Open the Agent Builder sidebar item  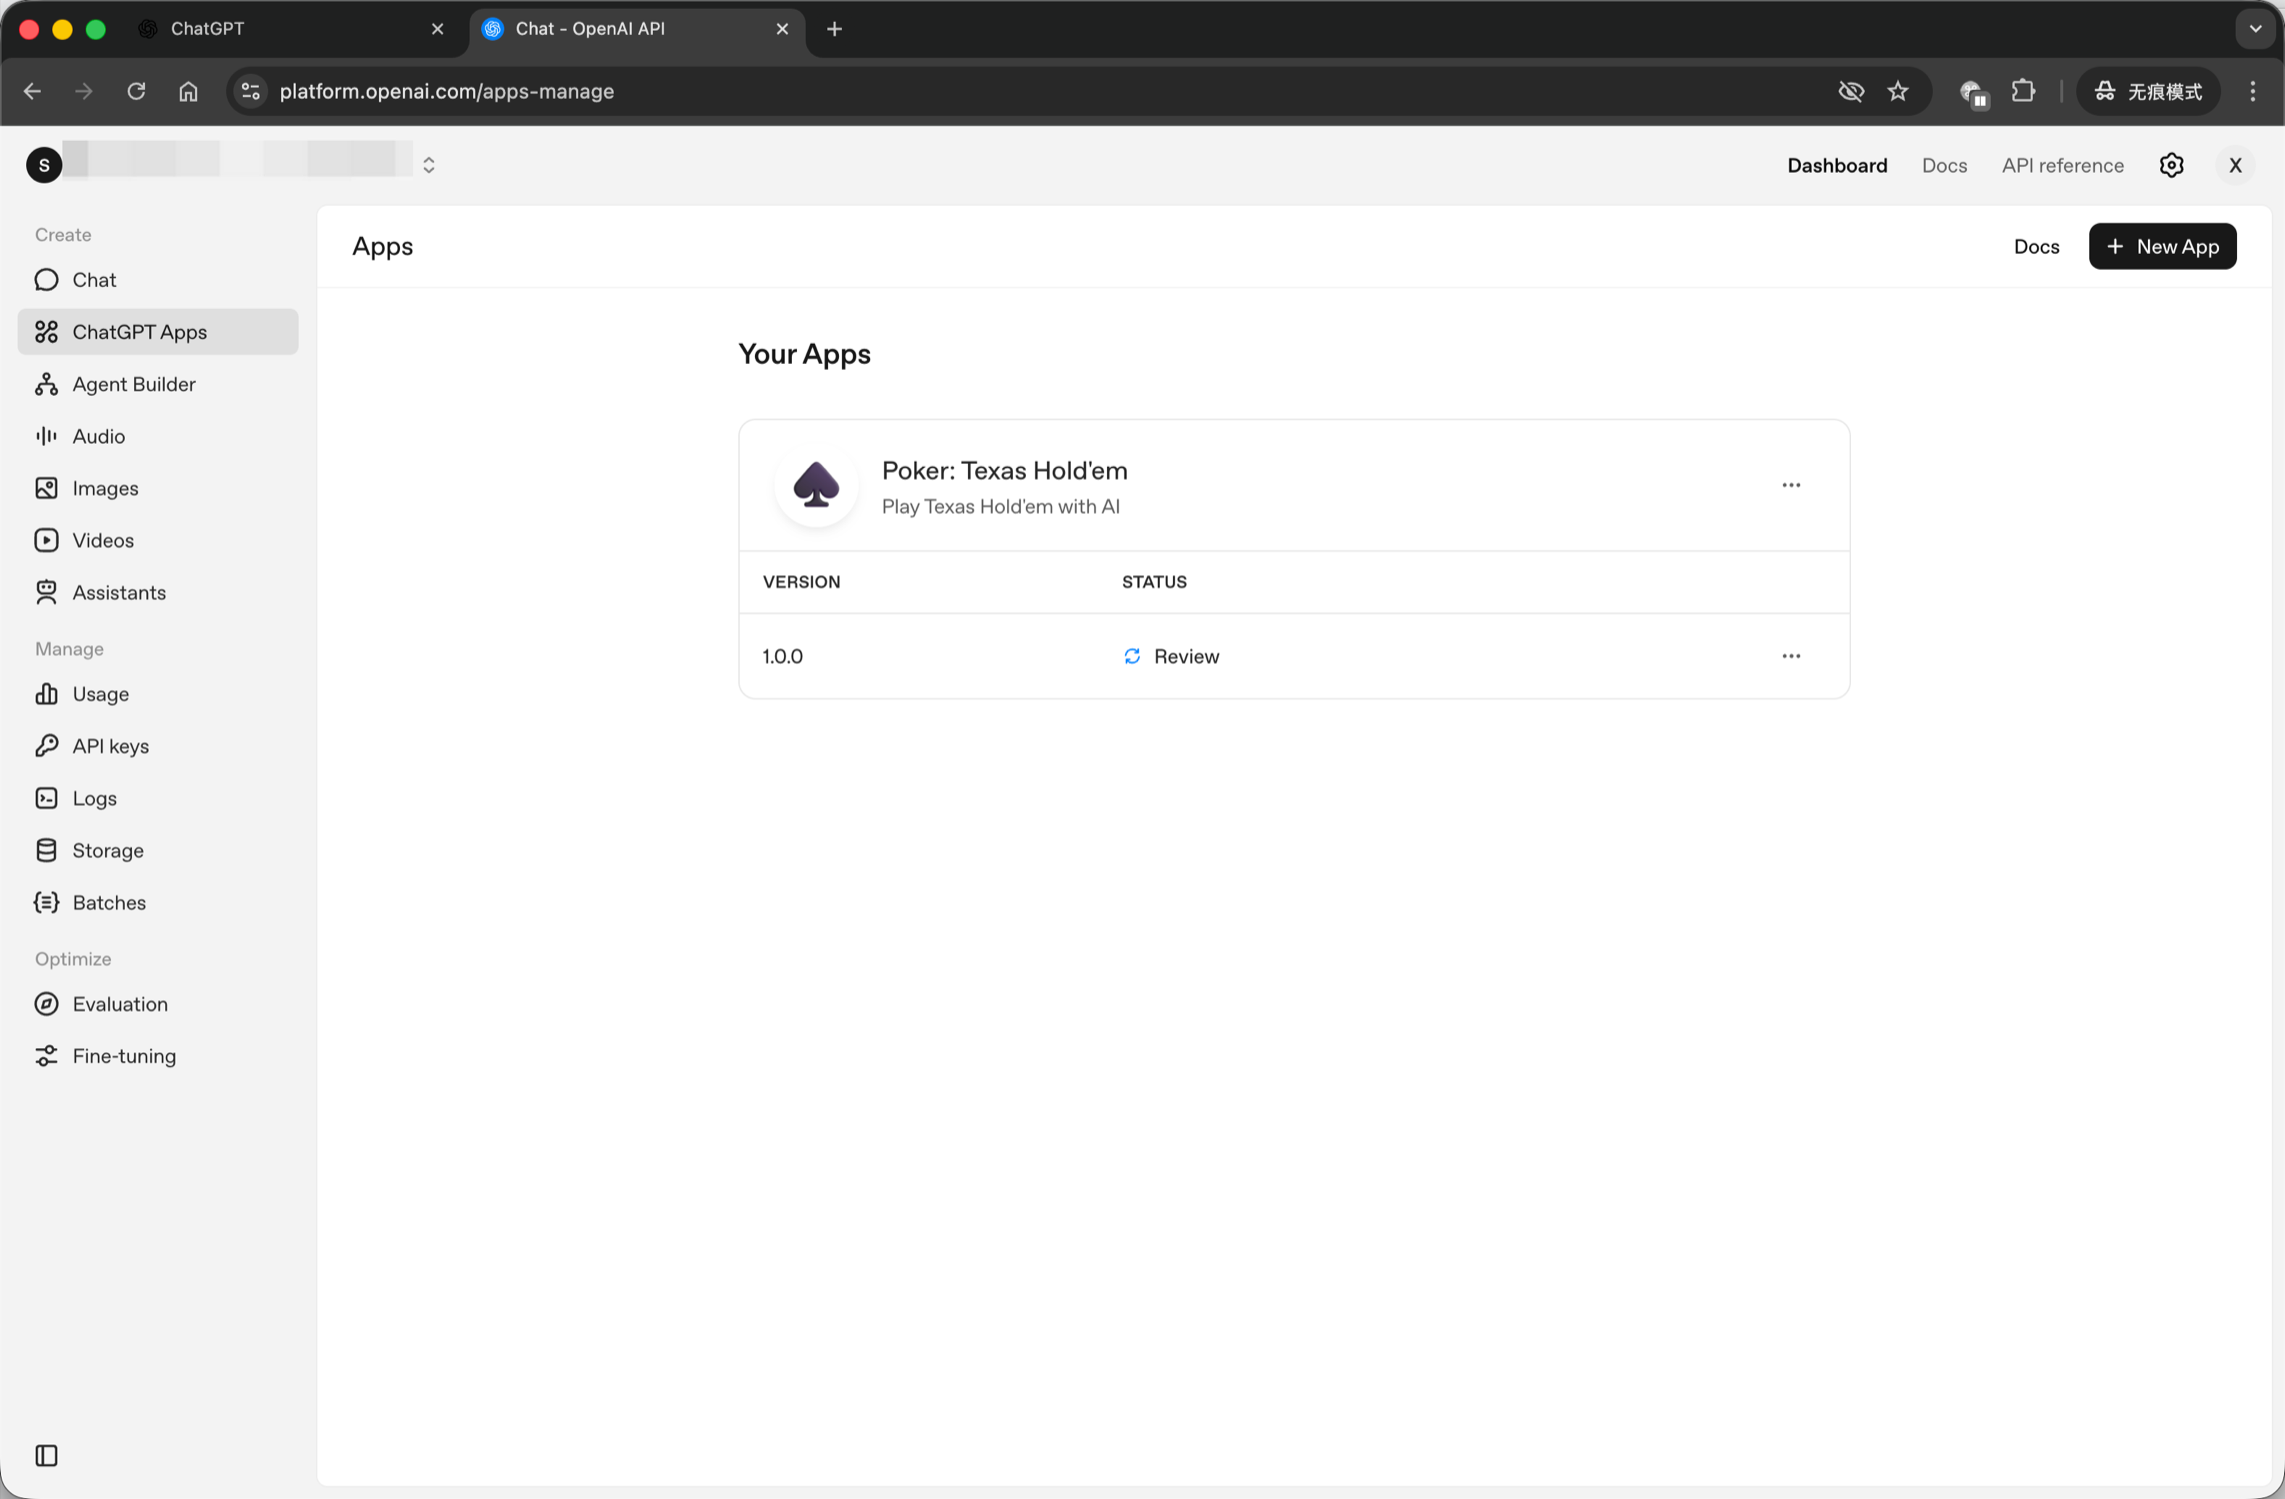pyautogui.click(x=133, y=384)
